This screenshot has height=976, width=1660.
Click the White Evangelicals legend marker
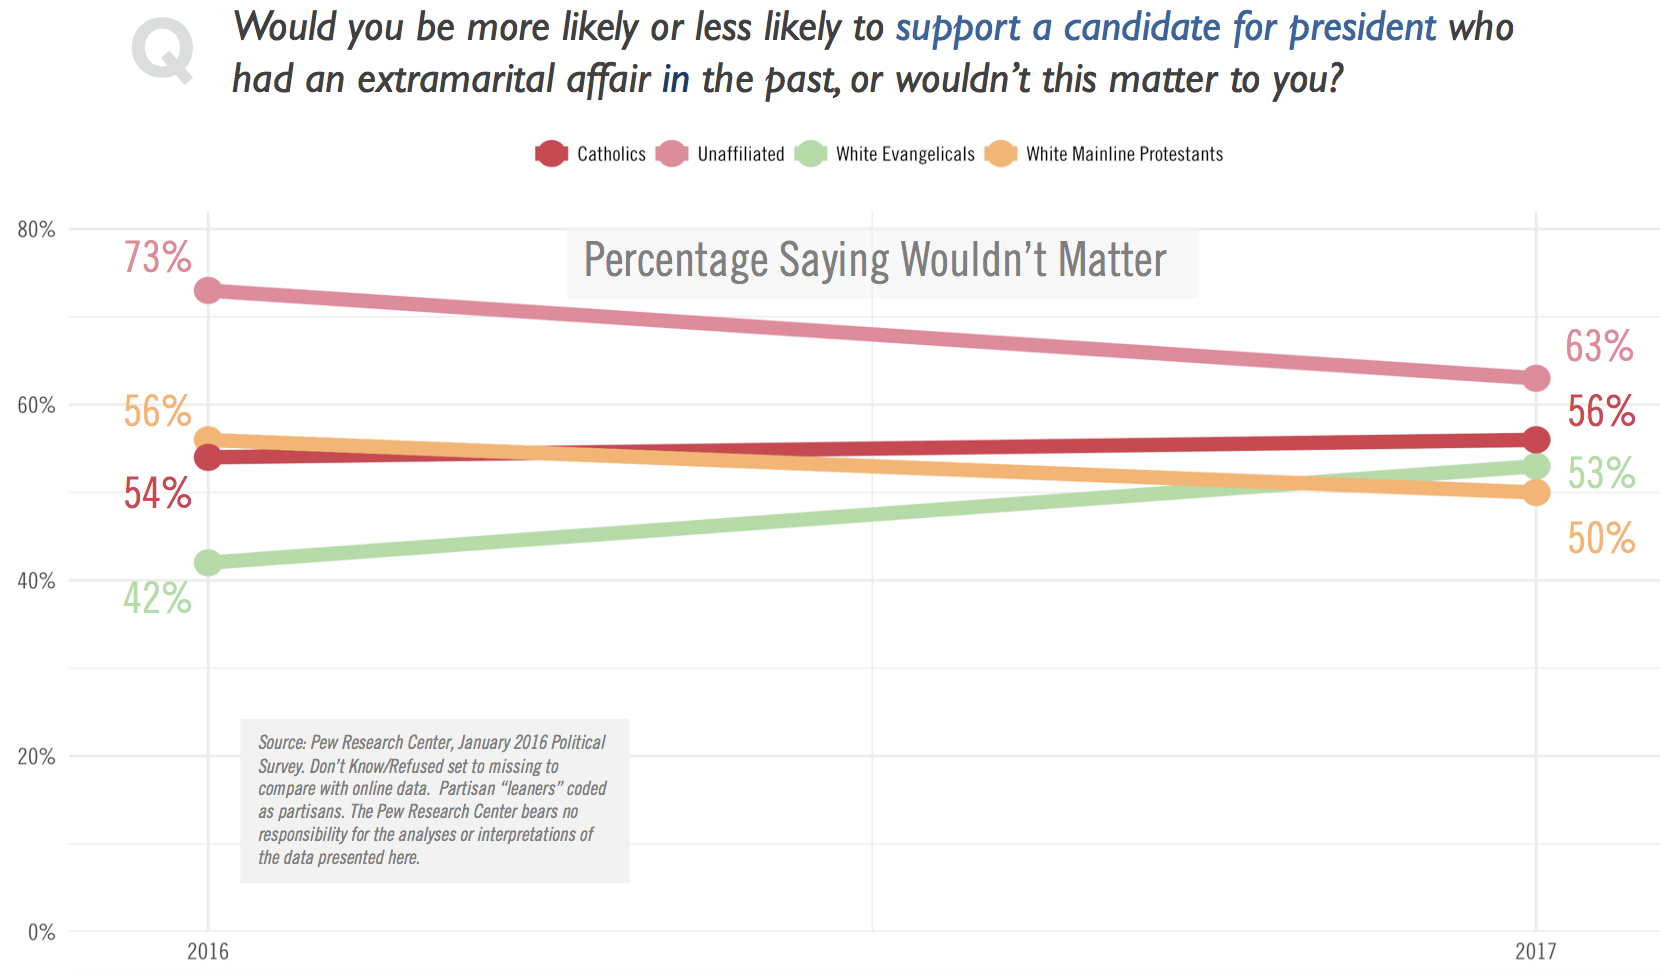point(811,154)
